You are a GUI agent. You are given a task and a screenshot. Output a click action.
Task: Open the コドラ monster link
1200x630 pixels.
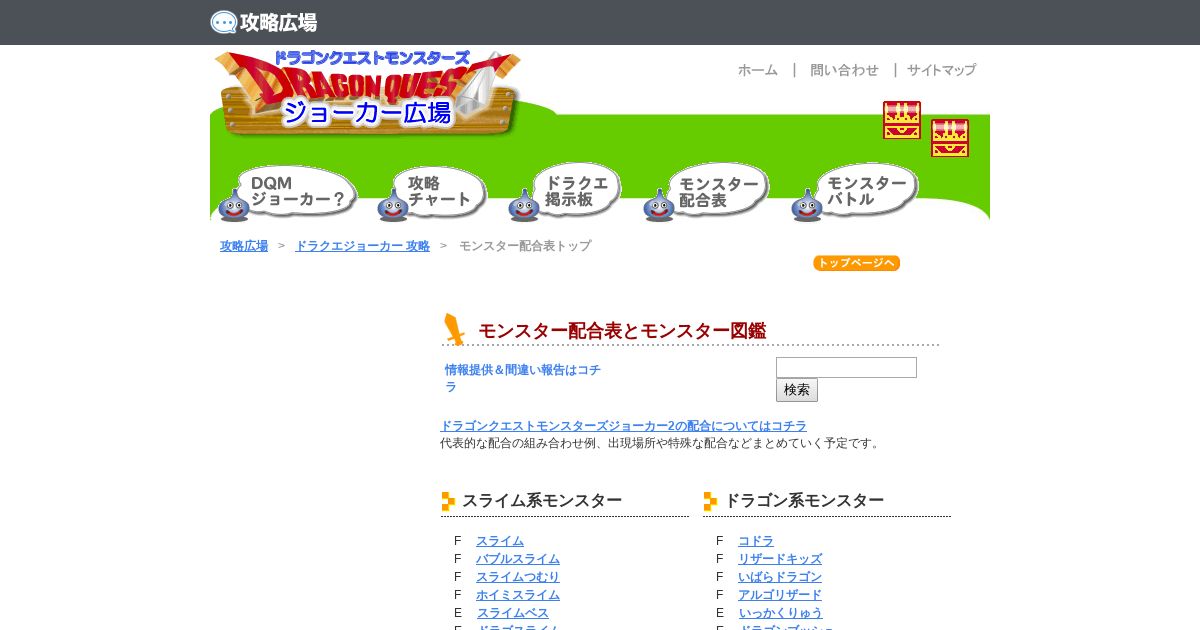756,541
